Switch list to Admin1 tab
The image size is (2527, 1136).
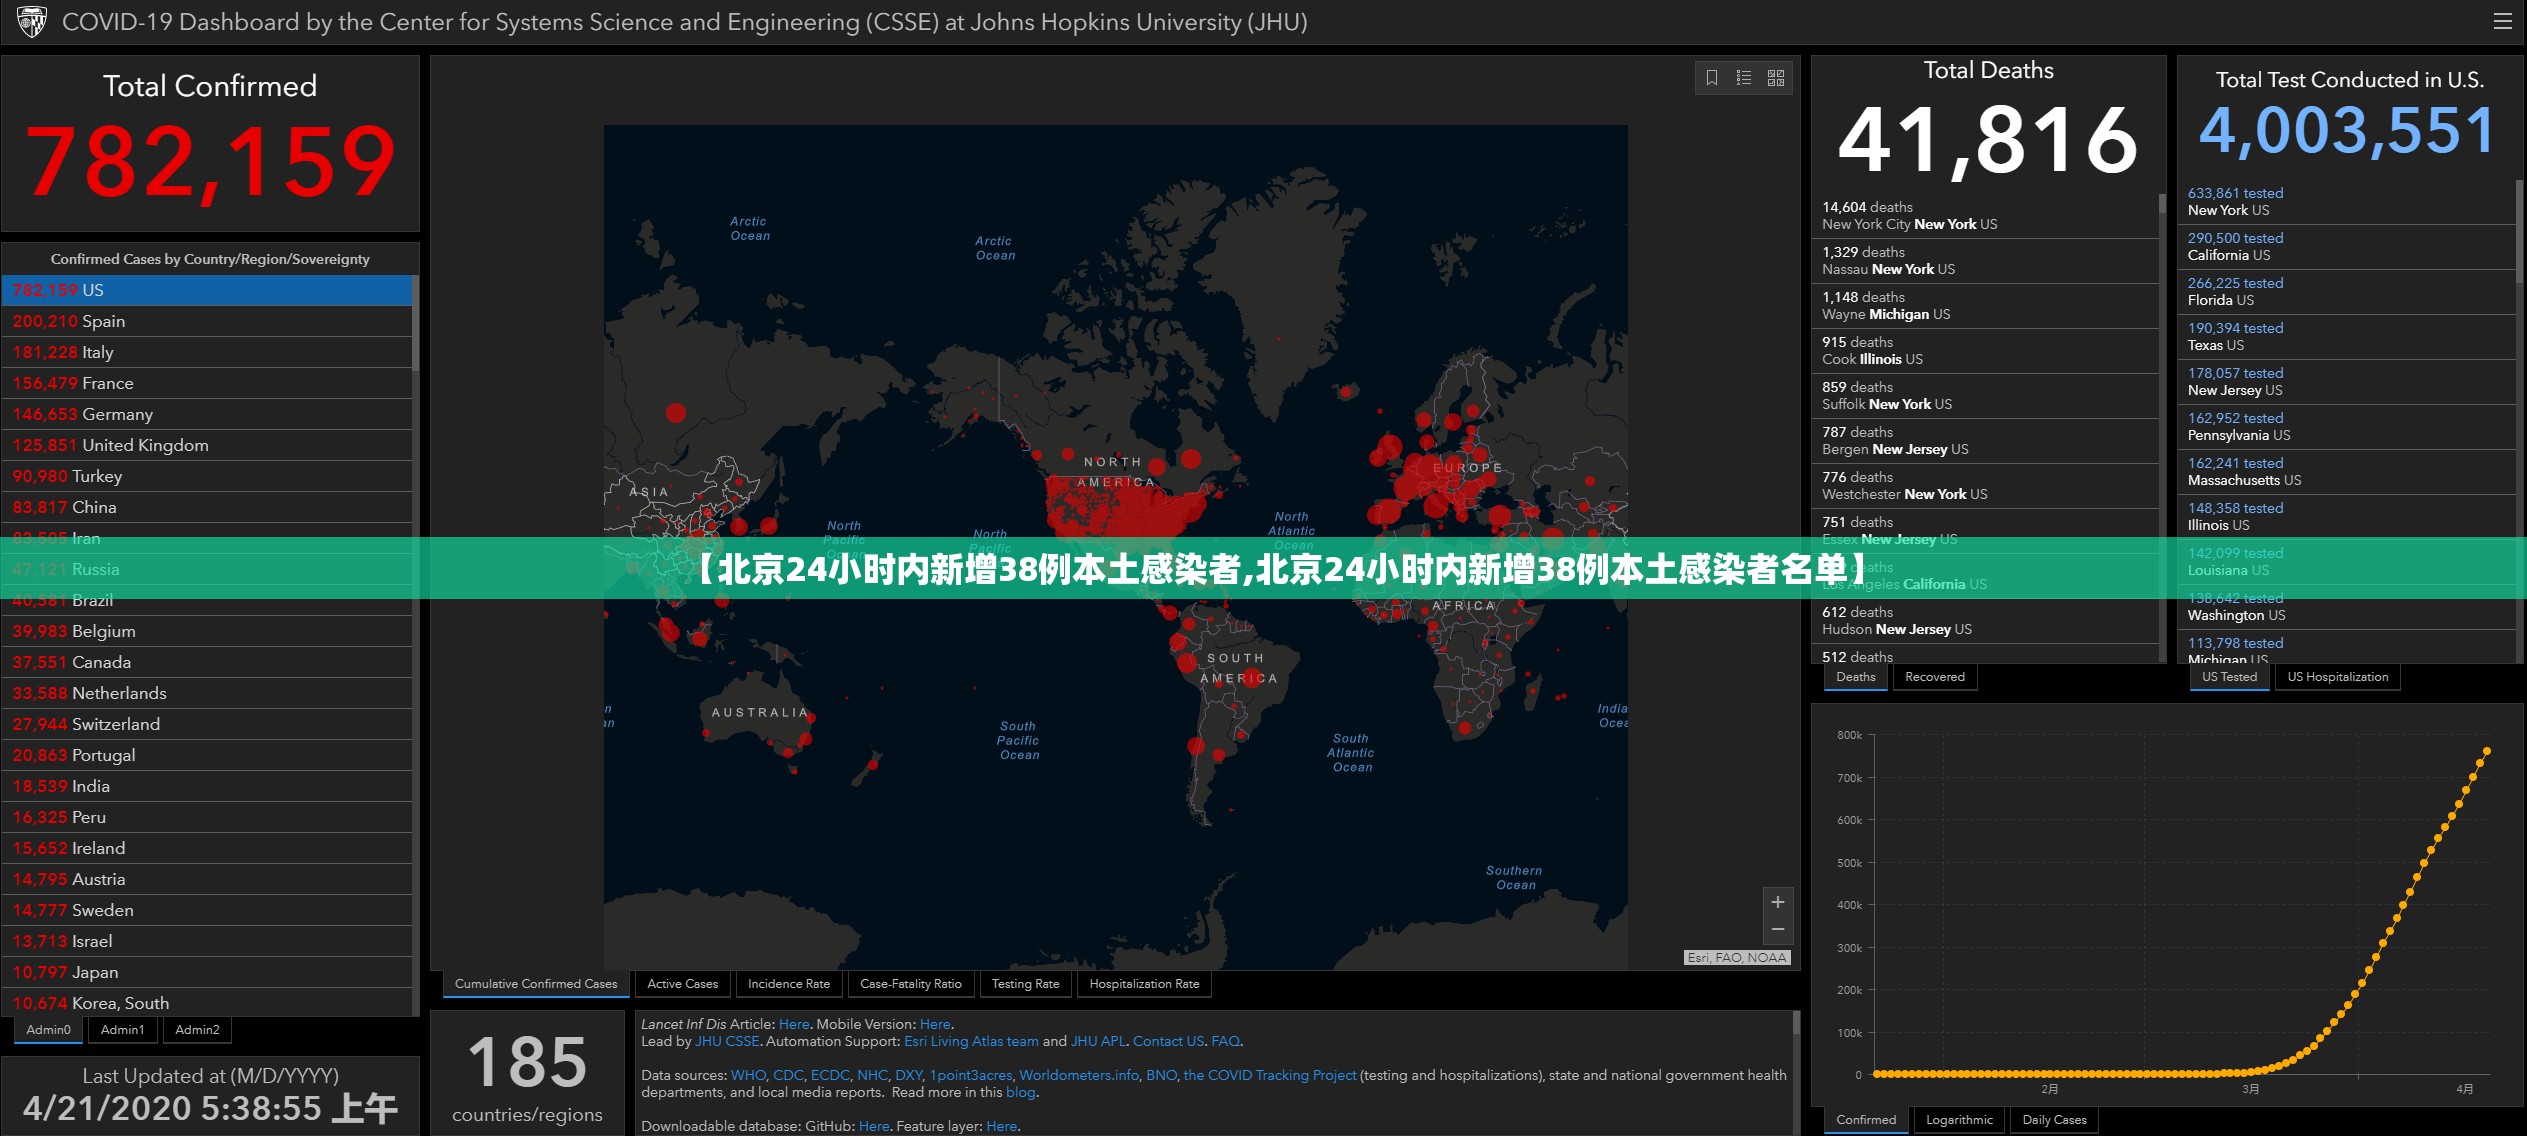click(123, 1030)
